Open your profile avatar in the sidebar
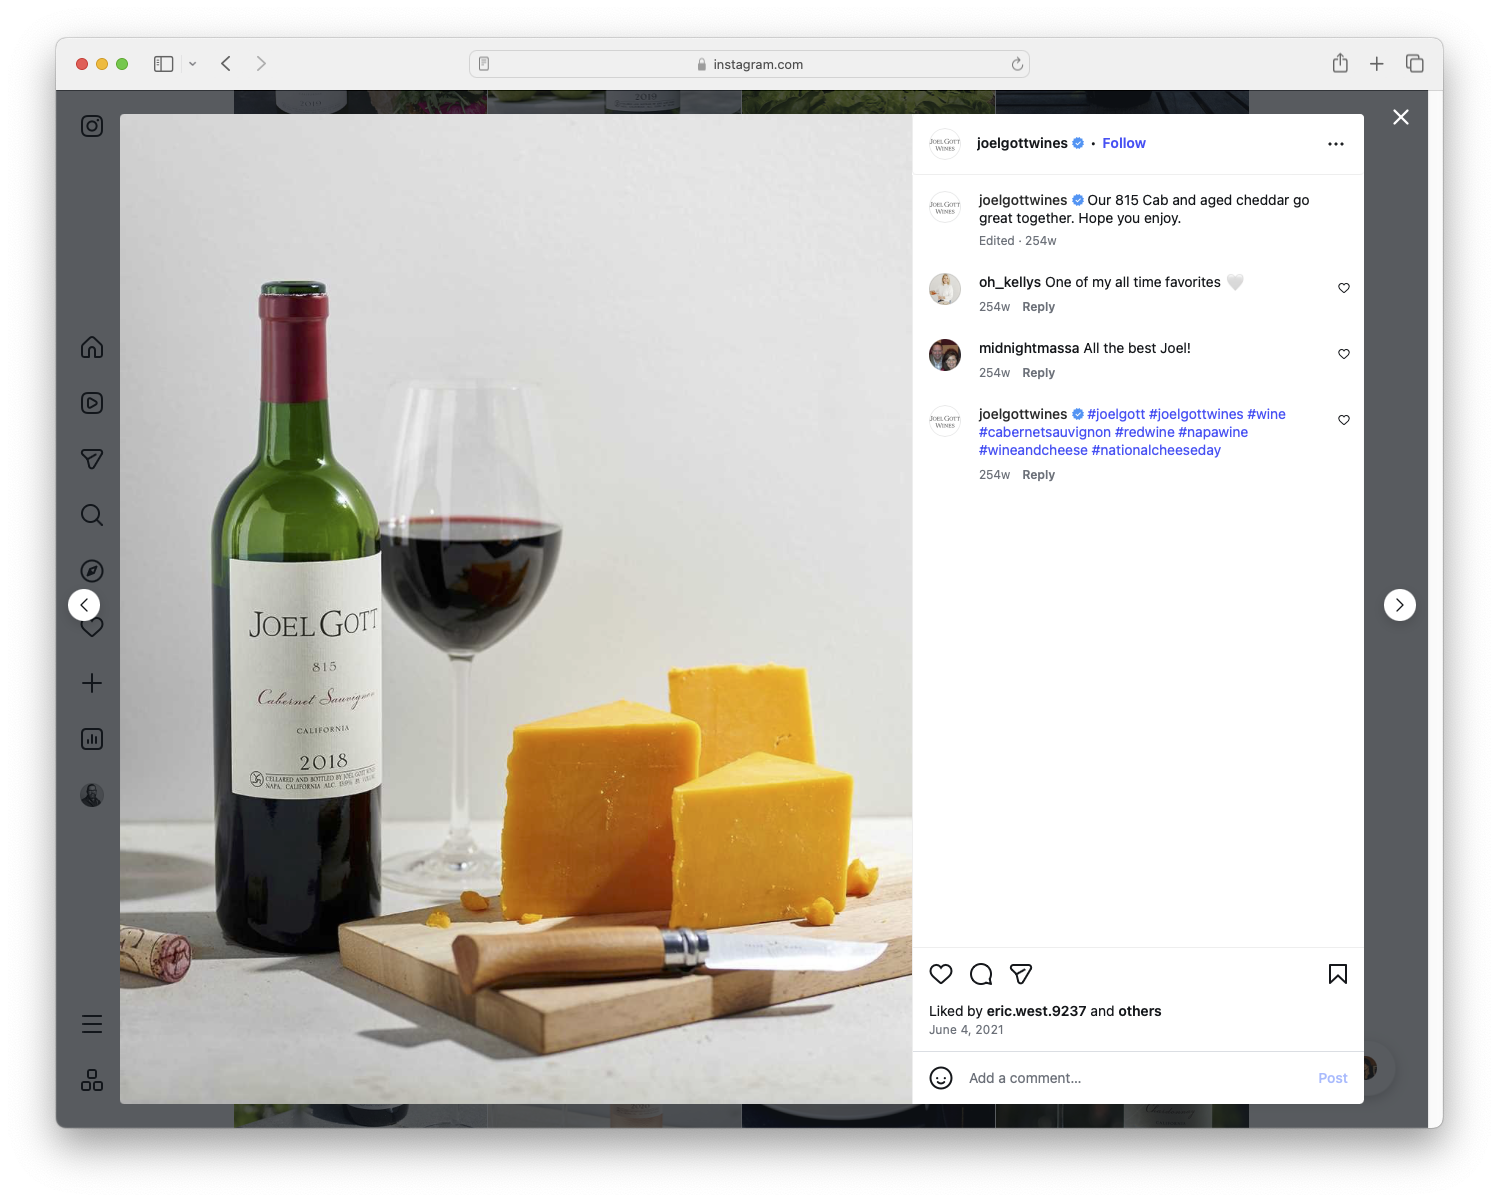 [x=92, y=795]
